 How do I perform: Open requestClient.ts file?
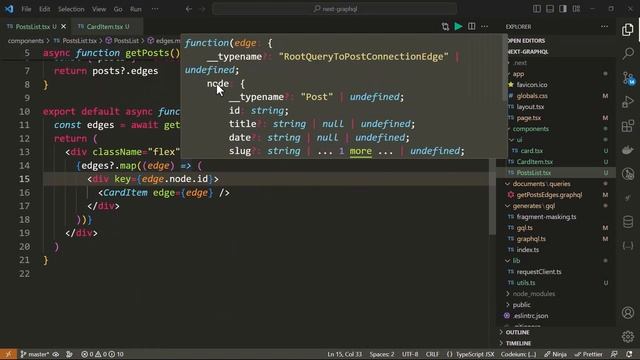tap(538, 272)
